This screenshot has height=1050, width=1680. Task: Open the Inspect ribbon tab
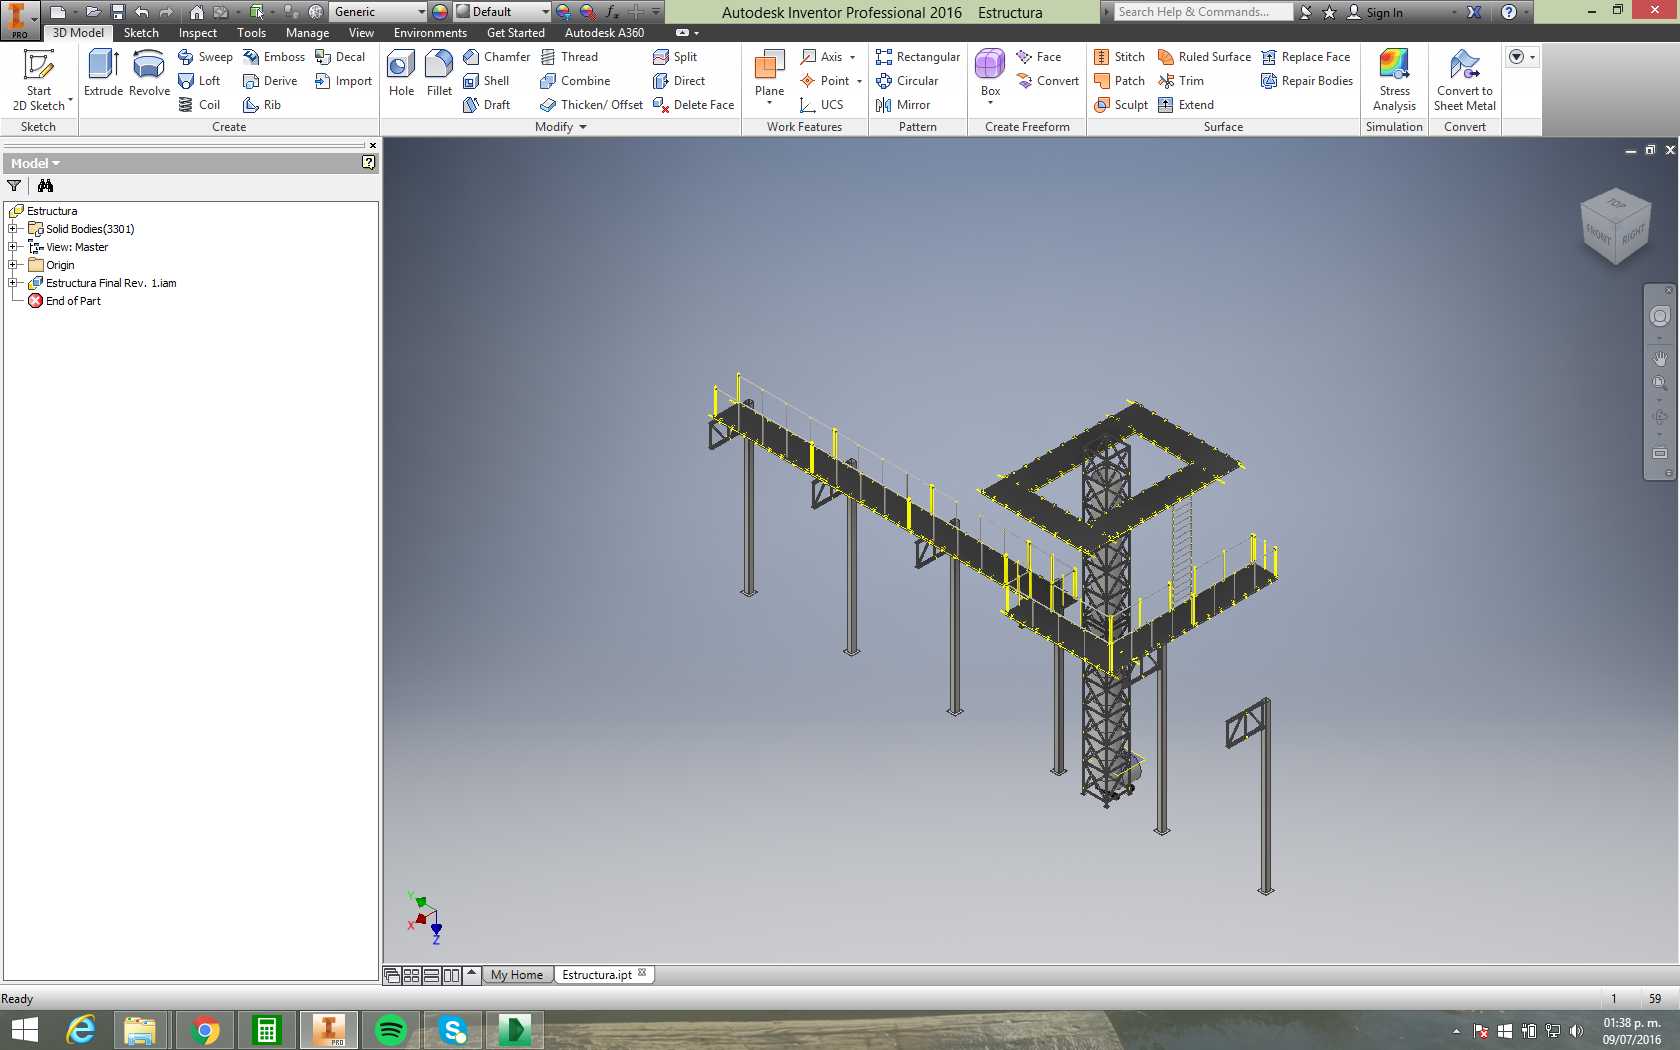coord(198,33)
